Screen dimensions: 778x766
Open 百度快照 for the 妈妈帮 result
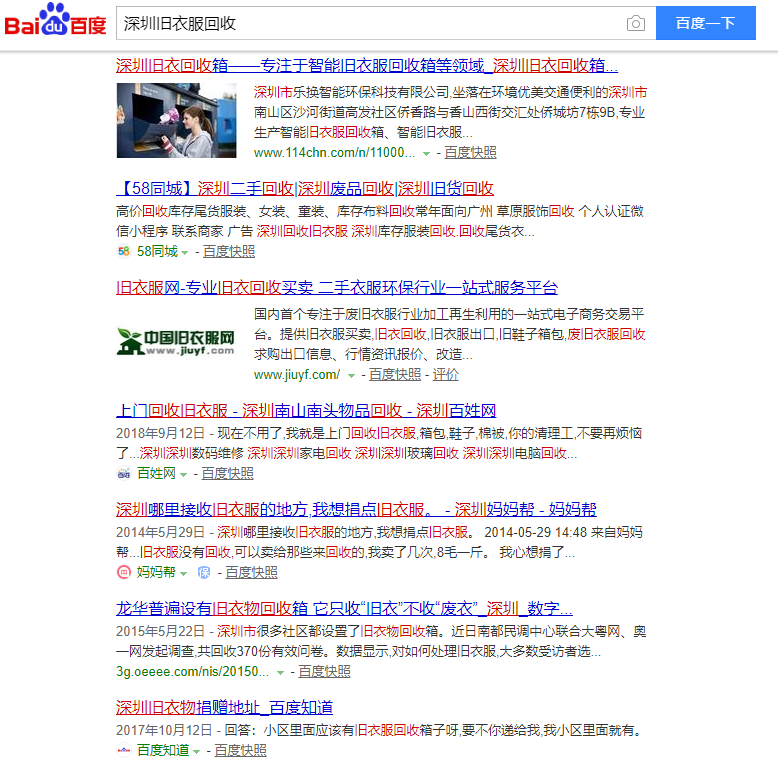point(252,573)
